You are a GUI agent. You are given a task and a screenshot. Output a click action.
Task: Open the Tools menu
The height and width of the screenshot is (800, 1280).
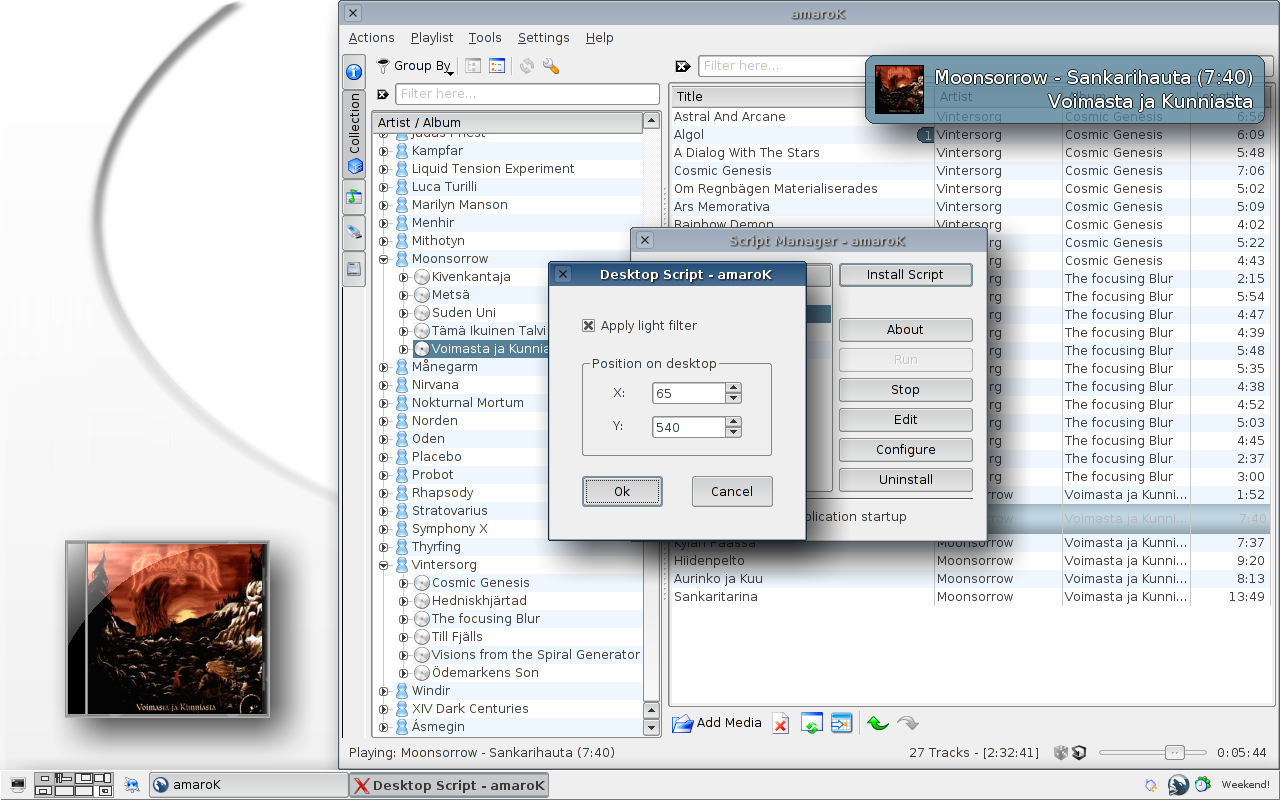[x=485, y=38]
